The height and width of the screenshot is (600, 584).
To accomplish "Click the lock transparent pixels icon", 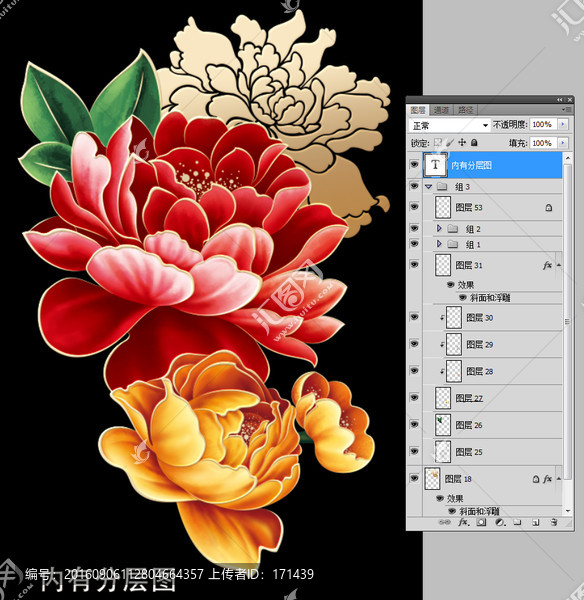I will (438, 143).
